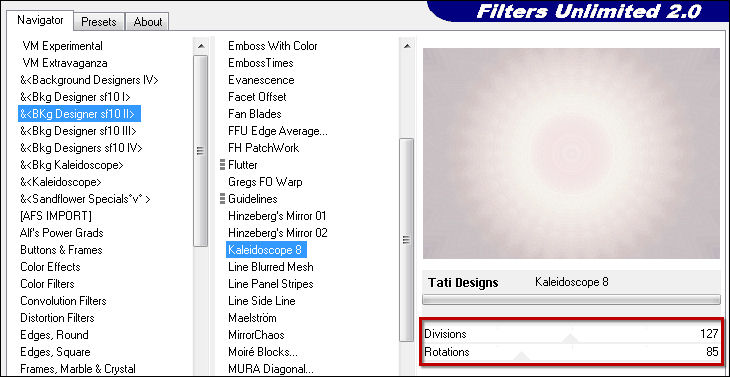Click the filter category list scroll-up arrow
Image resolution: width=730 pixels, height=377 pixels.
[x=201, y=46]
